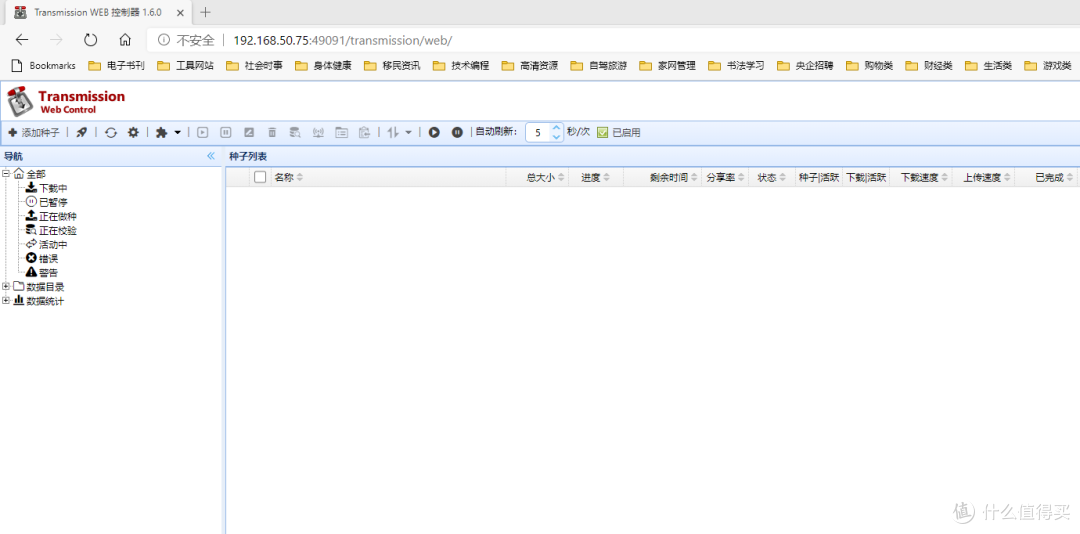Viewport: 1080px width, 534px height.
Task: Click the trash remove torrent icon
Action: (x=272, y=132)
